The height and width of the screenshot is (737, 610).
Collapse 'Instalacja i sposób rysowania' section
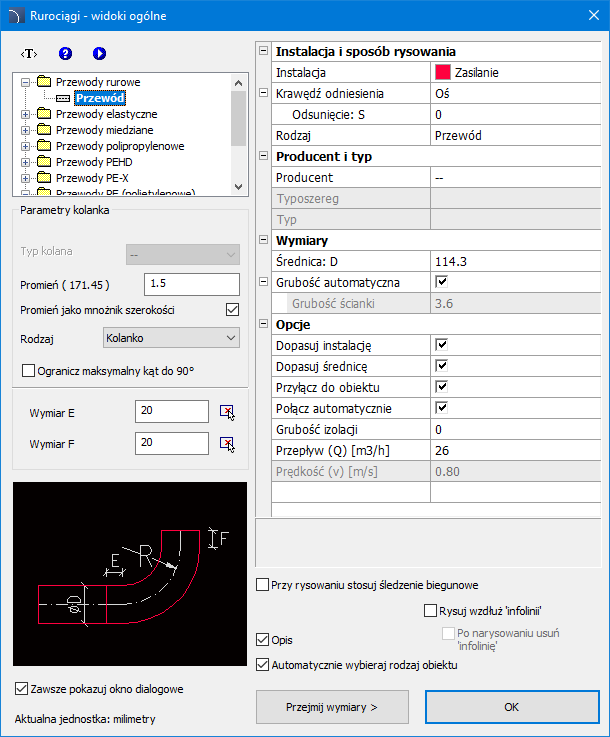tap(264, 51)
